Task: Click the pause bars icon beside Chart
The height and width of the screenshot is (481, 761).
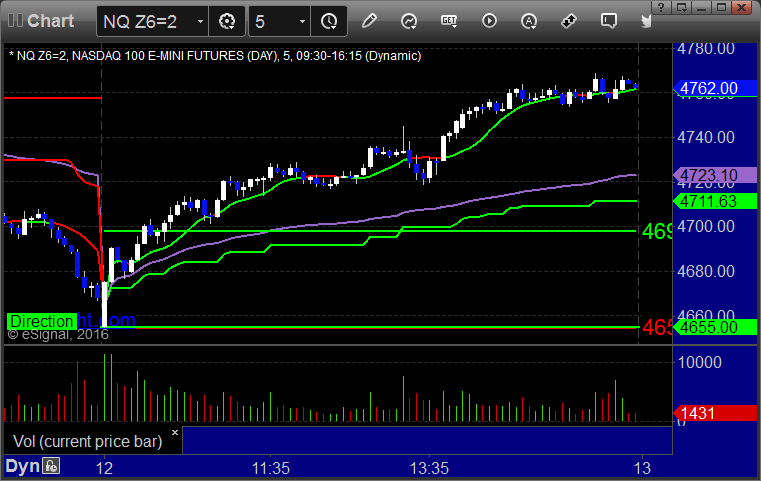Action: pos(15,20)
